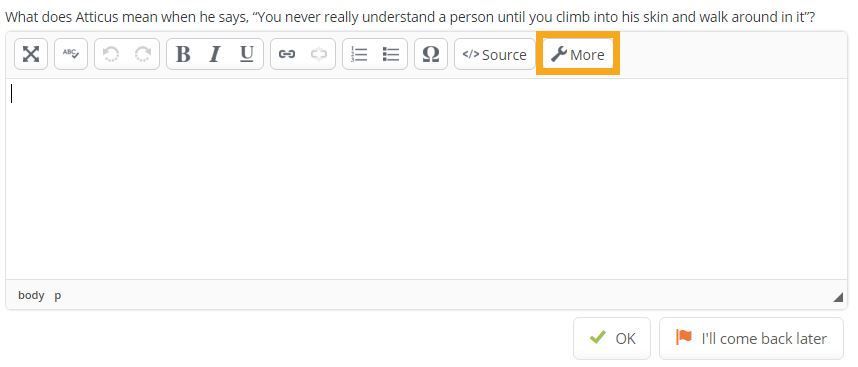Switch to Source view
858x367 pixels.
pyautogui.click(x=495, y=54)
